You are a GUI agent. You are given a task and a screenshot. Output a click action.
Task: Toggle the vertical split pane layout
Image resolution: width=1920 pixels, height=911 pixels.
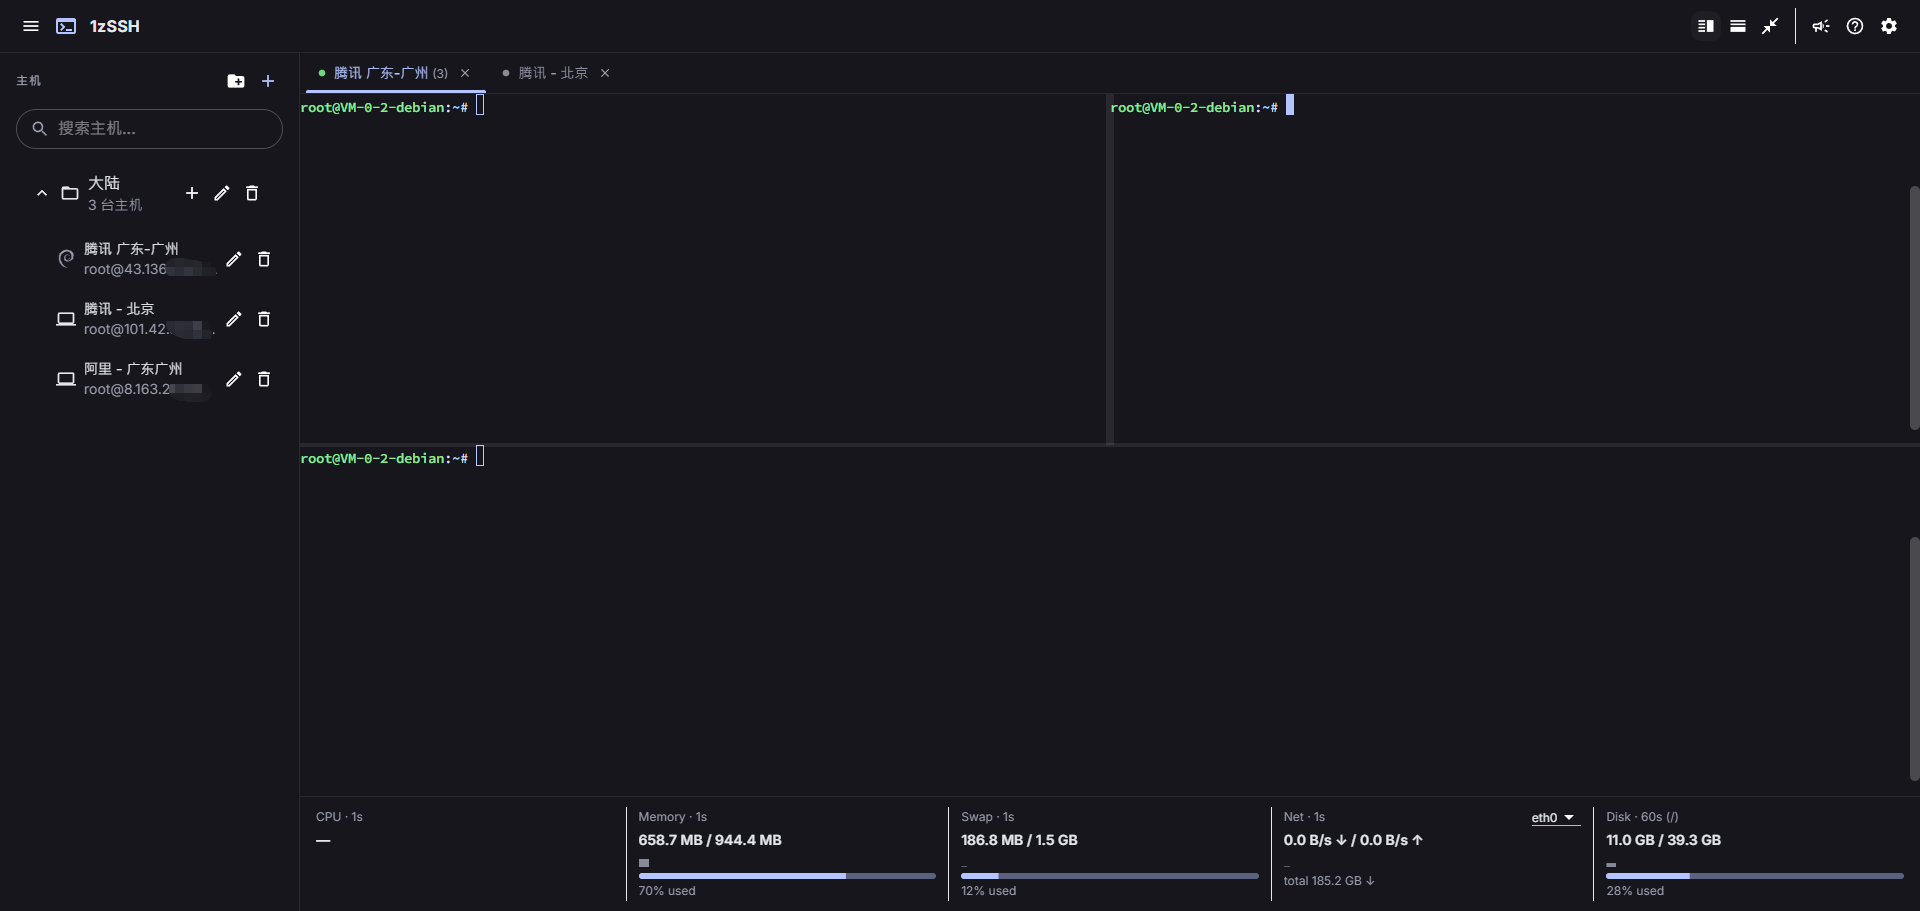coord(1706,26)
